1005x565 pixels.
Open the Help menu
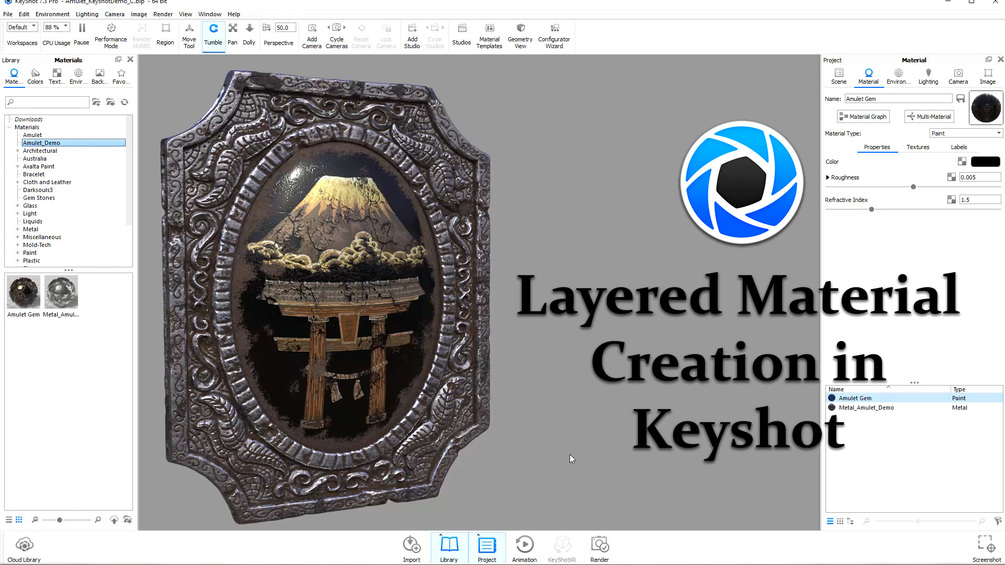[234, 14]
